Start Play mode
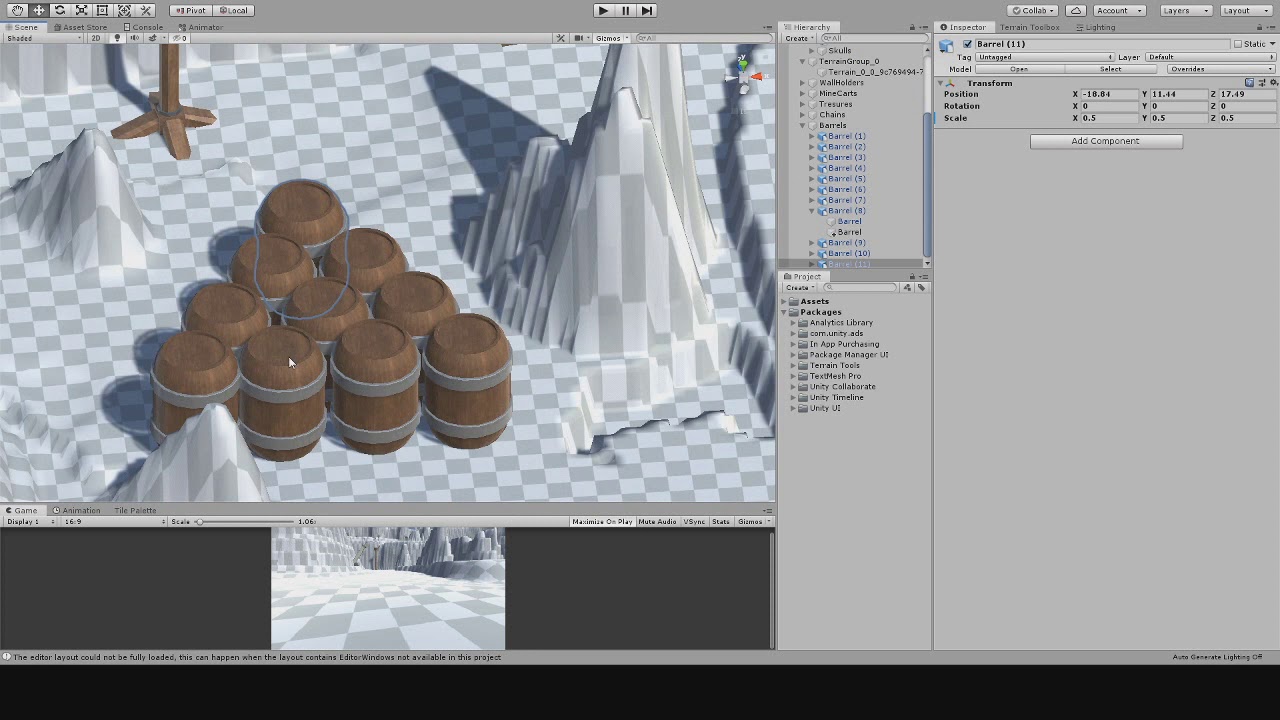Image resolution: width=1280 pixels, height=720 pixels. tap(602, 10)
